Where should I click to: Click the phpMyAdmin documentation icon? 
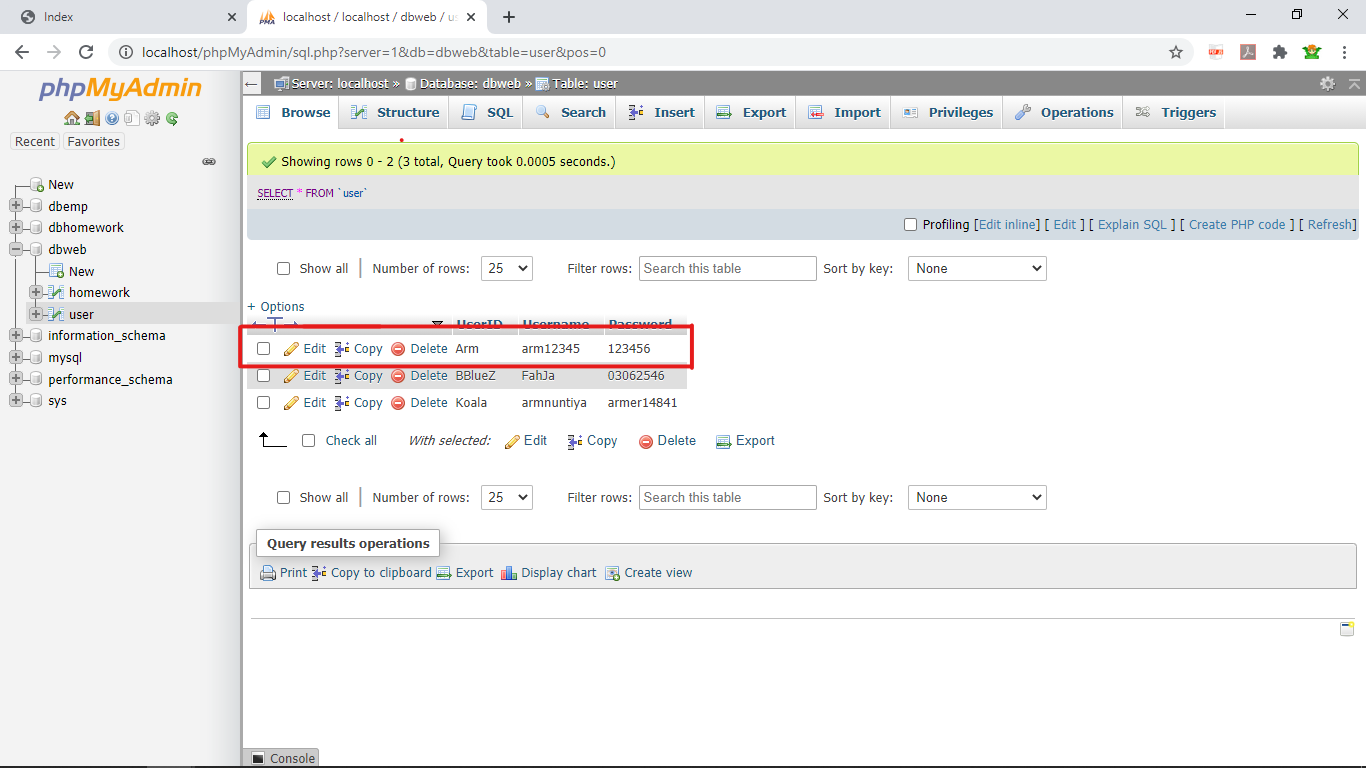click(112, 118)
